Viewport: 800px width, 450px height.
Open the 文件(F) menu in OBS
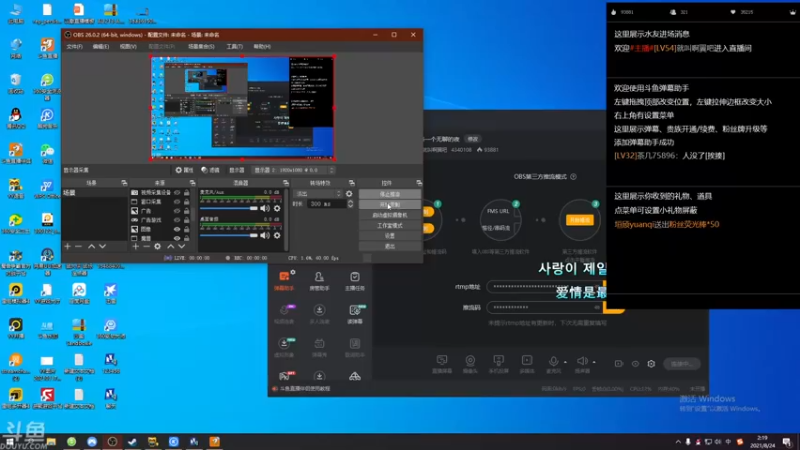pos(74,46)
